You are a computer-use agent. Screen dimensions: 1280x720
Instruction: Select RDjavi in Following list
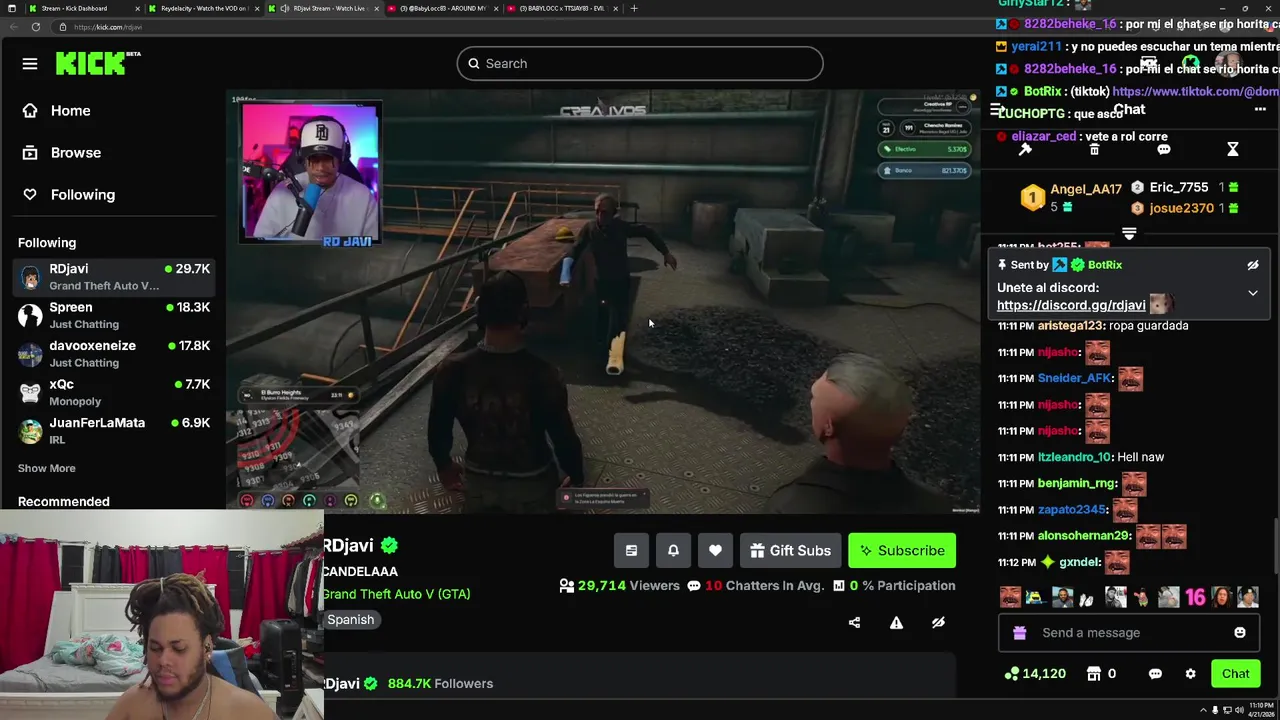point(114,277)
